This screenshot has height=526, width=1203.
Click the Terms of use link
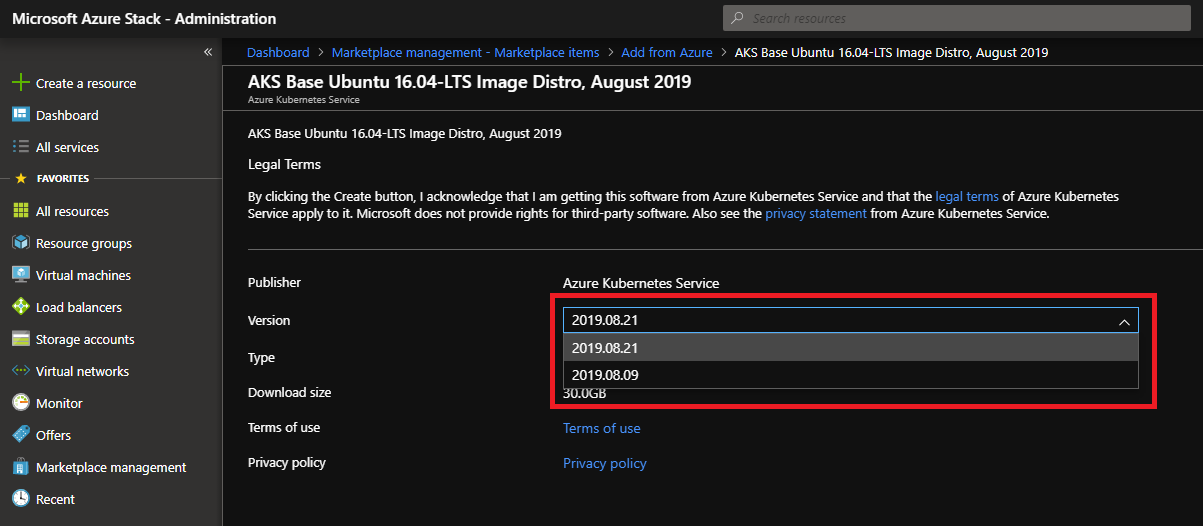602,428
